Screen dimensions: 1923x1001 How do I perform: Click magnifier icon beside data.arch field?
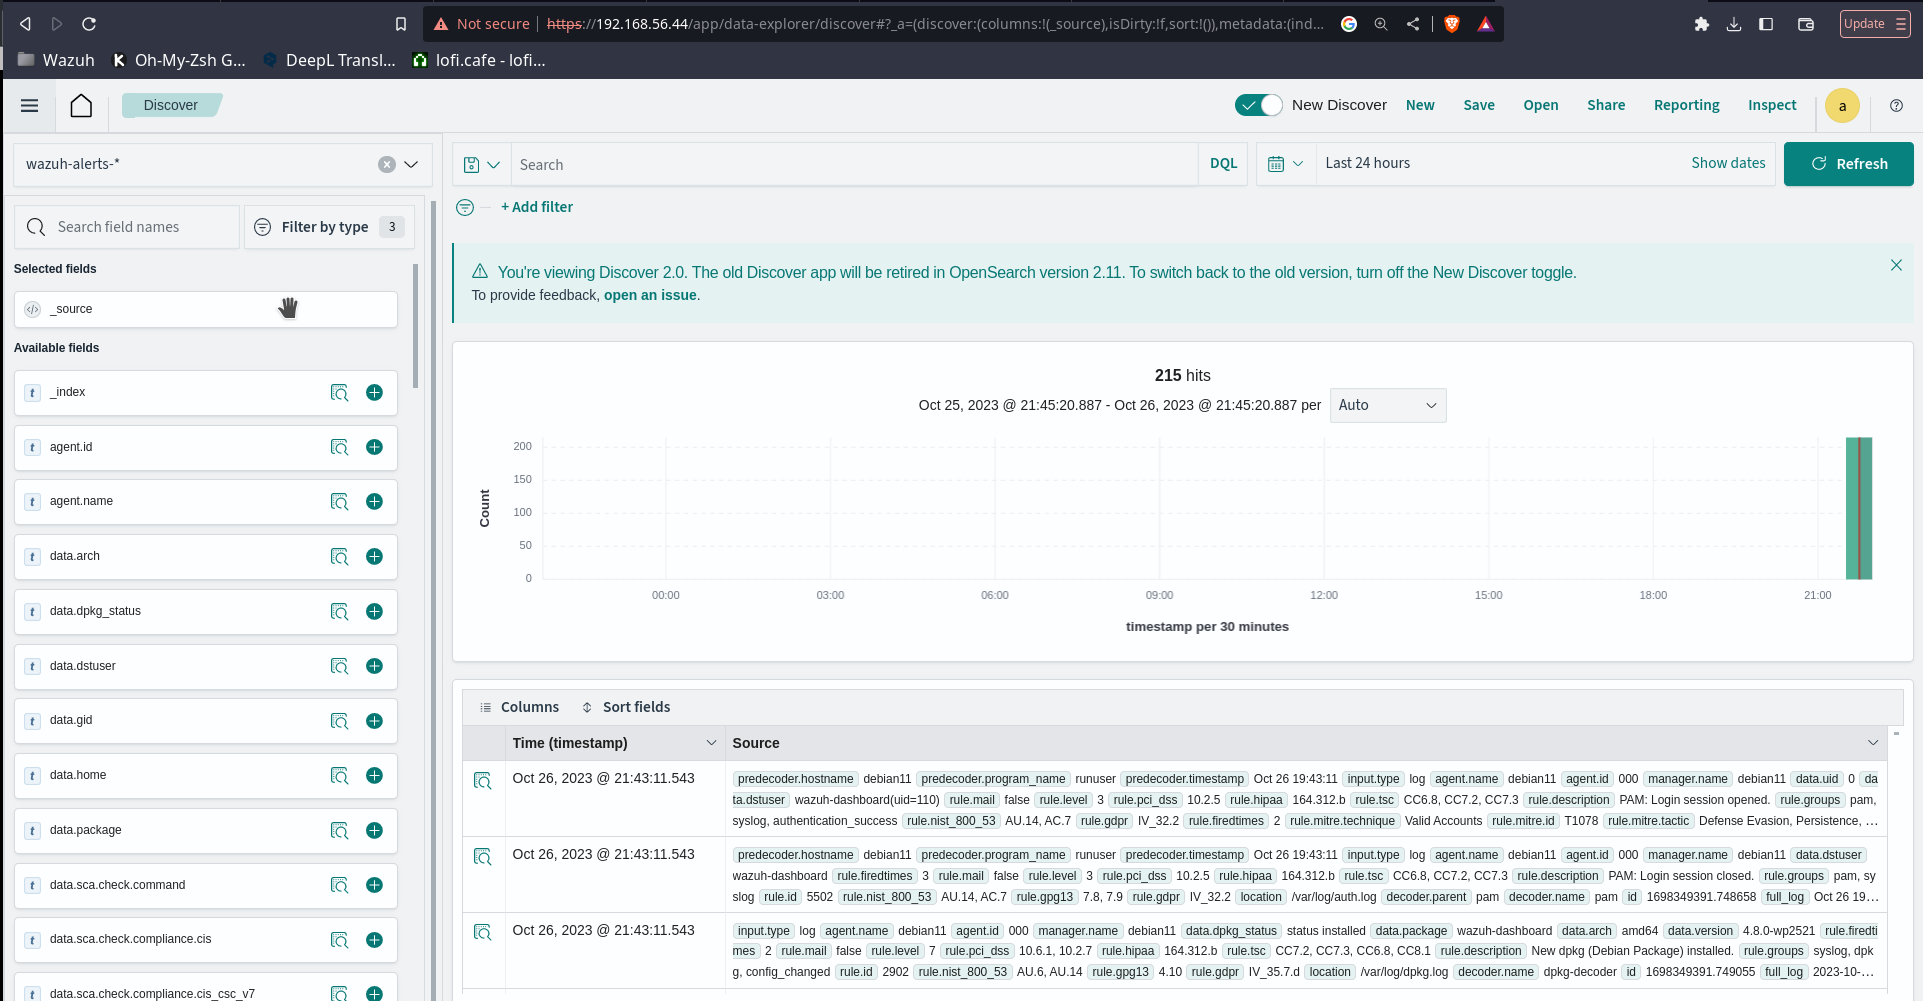click(x=339, y=556)
